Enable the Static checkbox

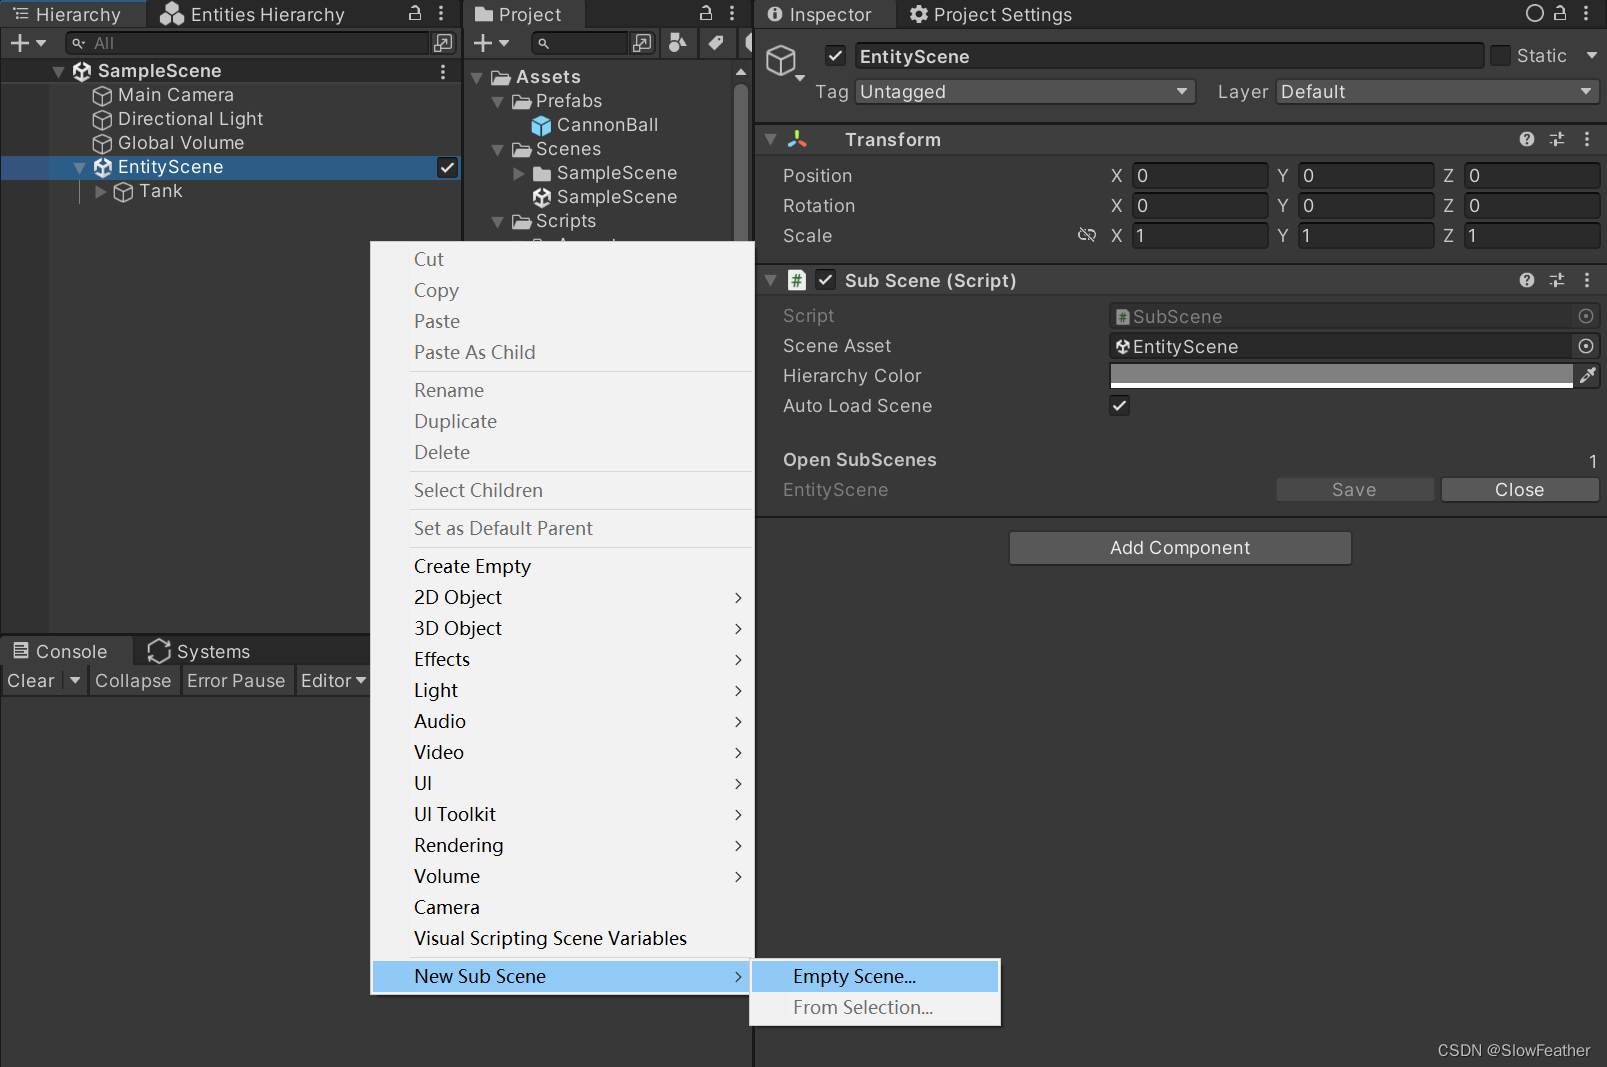[x=1500, y=56]
